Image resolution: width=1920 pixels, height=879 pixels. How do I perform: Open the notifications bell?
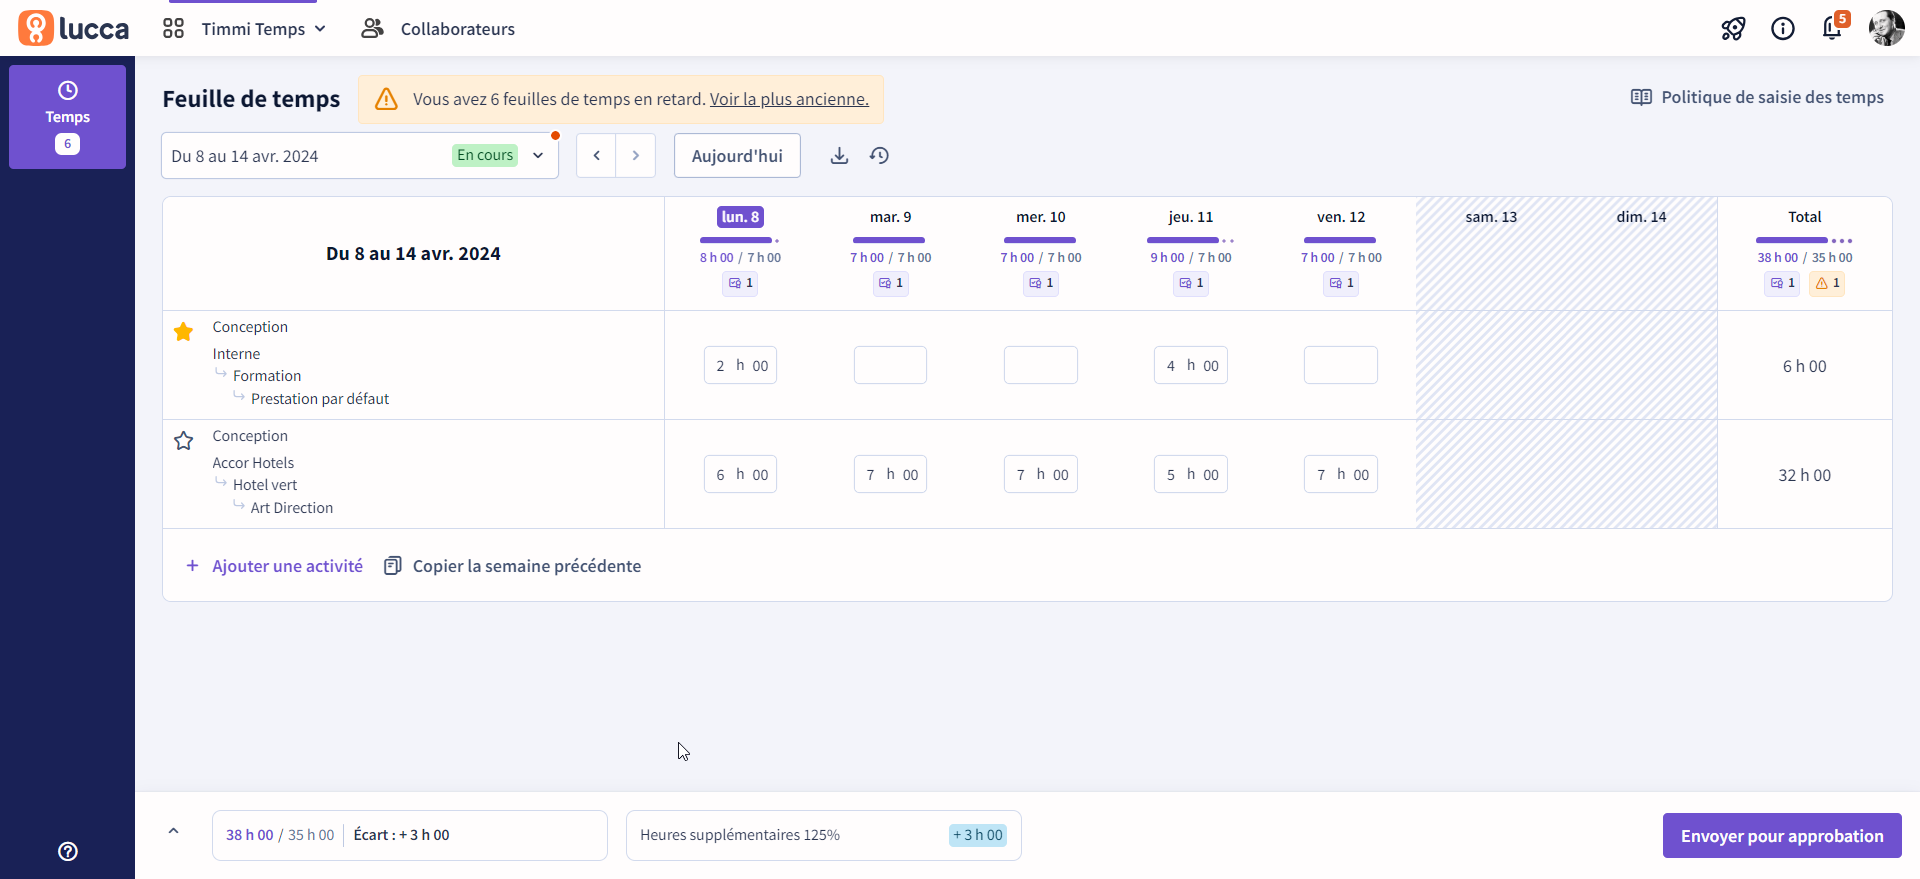click(x=1832, y=28)
